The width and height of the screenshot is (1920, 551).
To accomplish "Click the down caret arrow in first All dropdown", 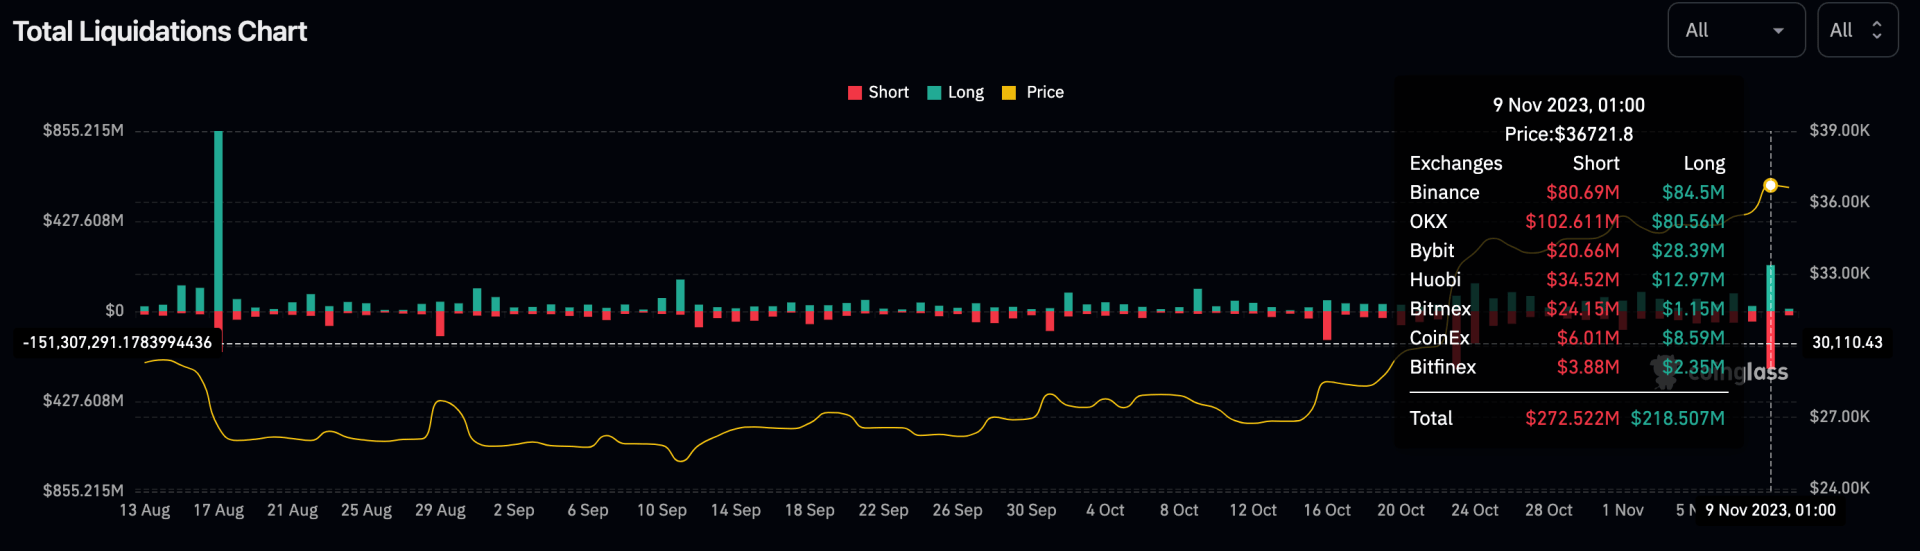I will click(1778, 31).
